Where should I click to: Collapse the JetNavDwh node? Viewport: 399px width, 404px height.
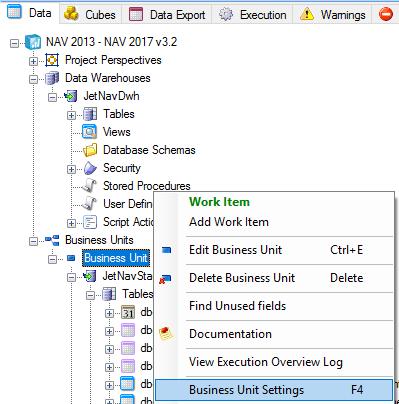(52, 97)
